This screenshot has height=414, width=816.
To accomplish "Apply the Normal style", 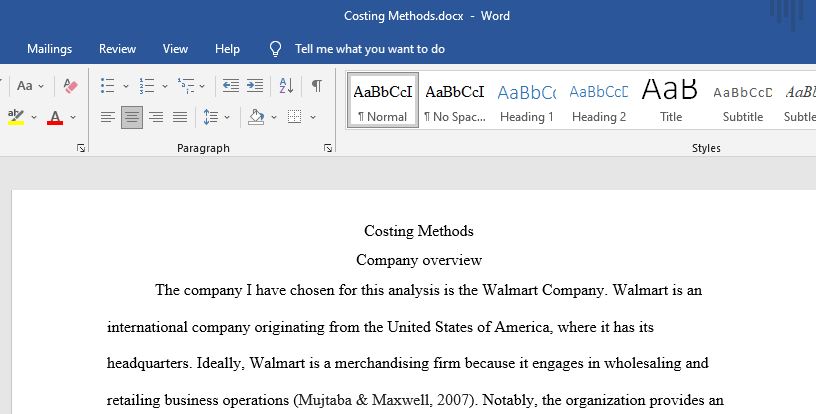I will click(x=382, y=100).
